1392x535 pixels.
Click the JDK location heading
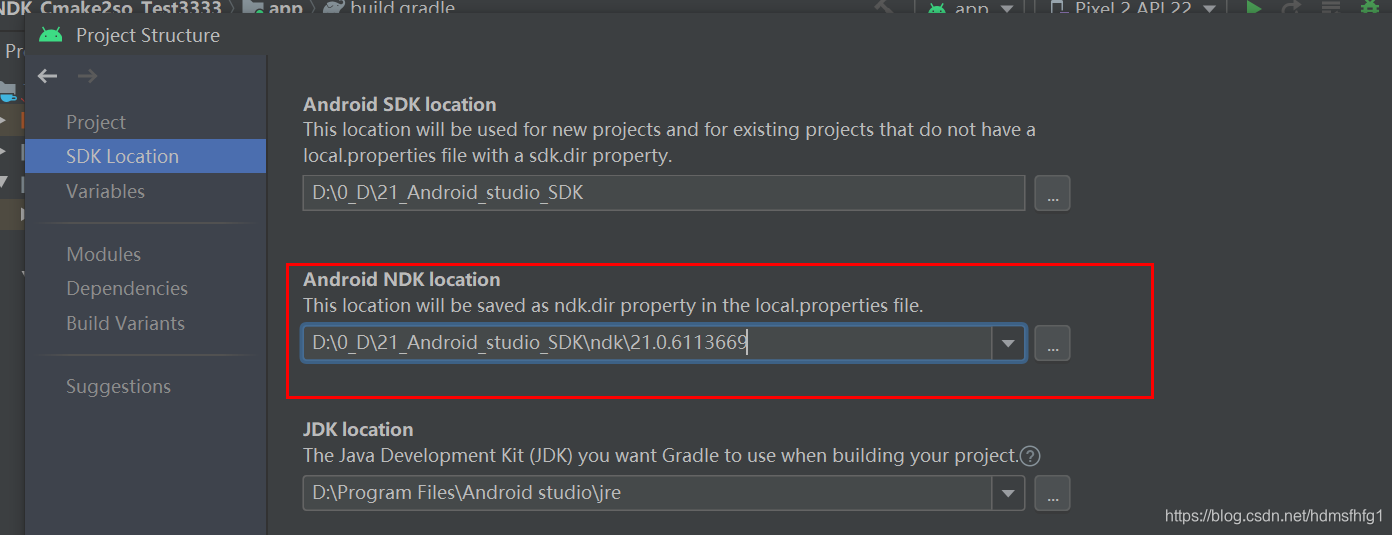pos(358,429)
